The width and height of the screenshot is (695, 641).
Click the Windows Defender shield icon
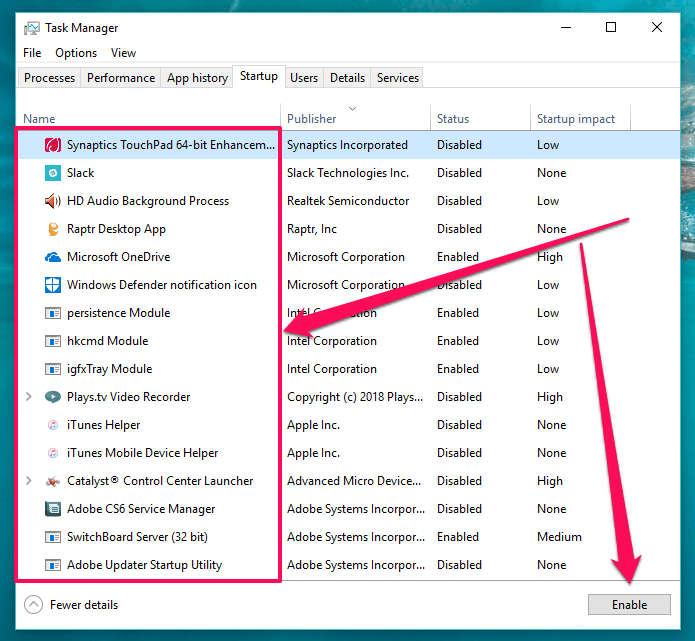(53, 285)
